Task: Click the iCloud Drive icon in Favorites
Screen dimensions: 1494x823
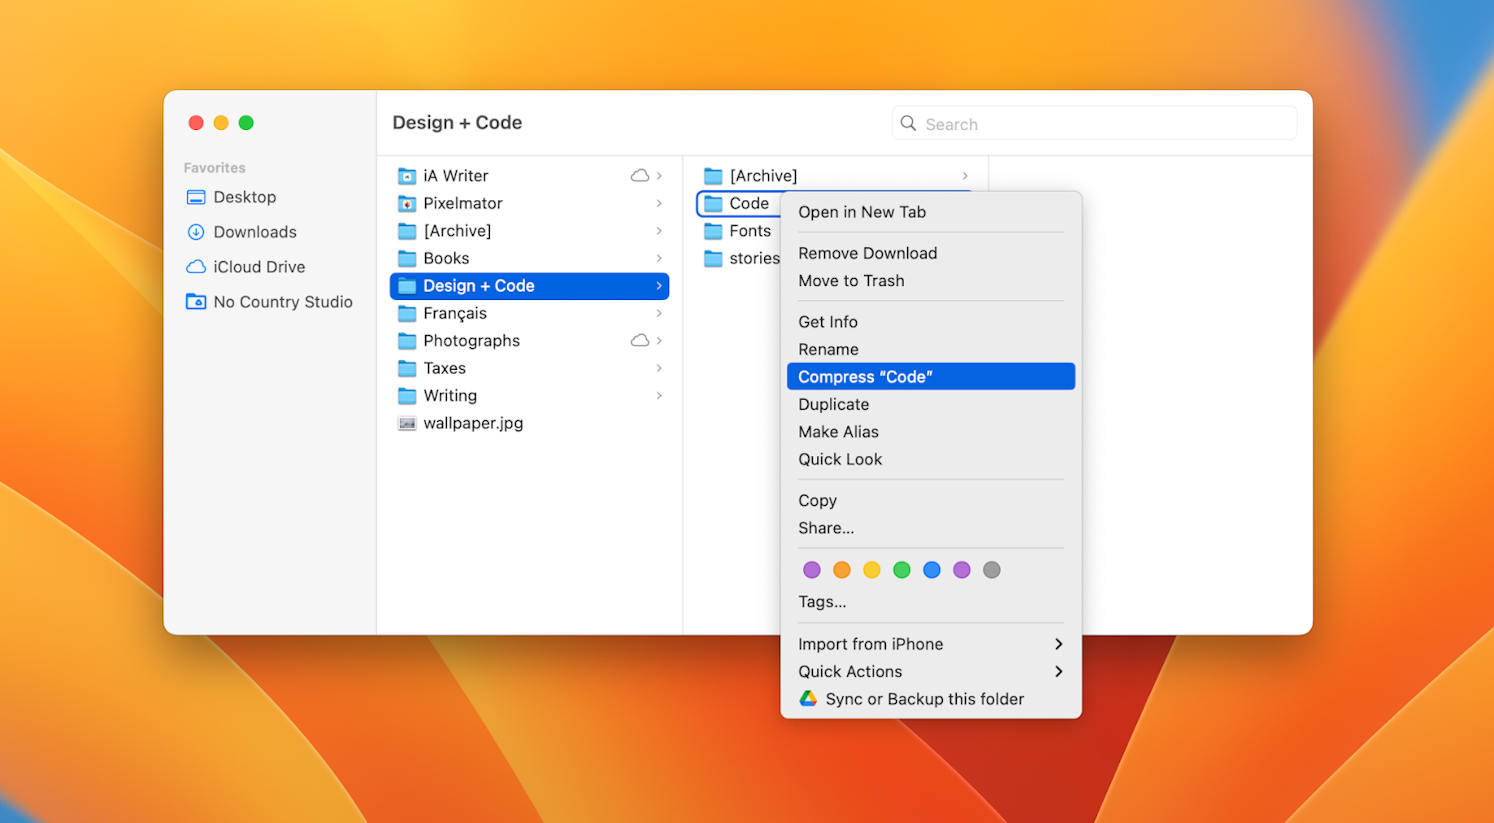Action: (196, 266)
